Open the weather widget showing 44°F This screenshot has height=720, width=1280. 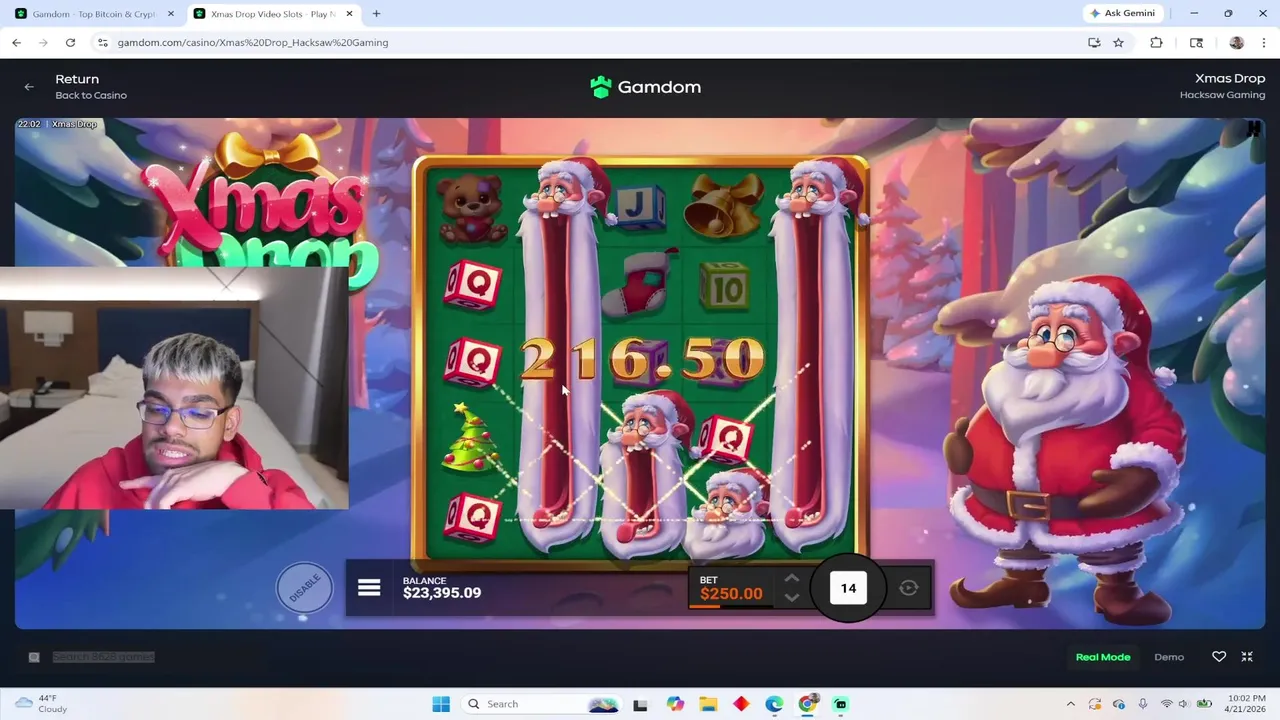point(42,704)
